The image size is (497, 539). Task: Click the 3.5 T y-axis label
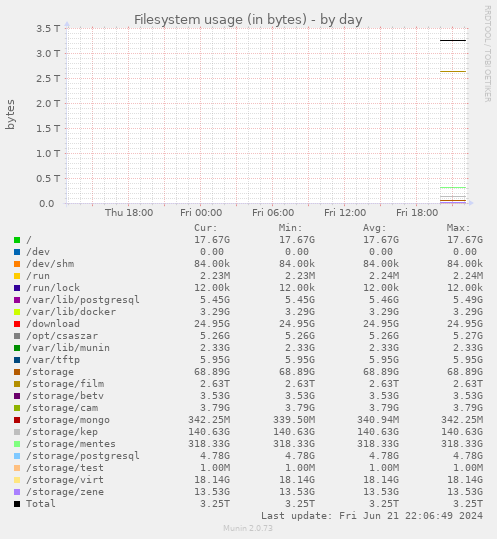tap(48, 29)
